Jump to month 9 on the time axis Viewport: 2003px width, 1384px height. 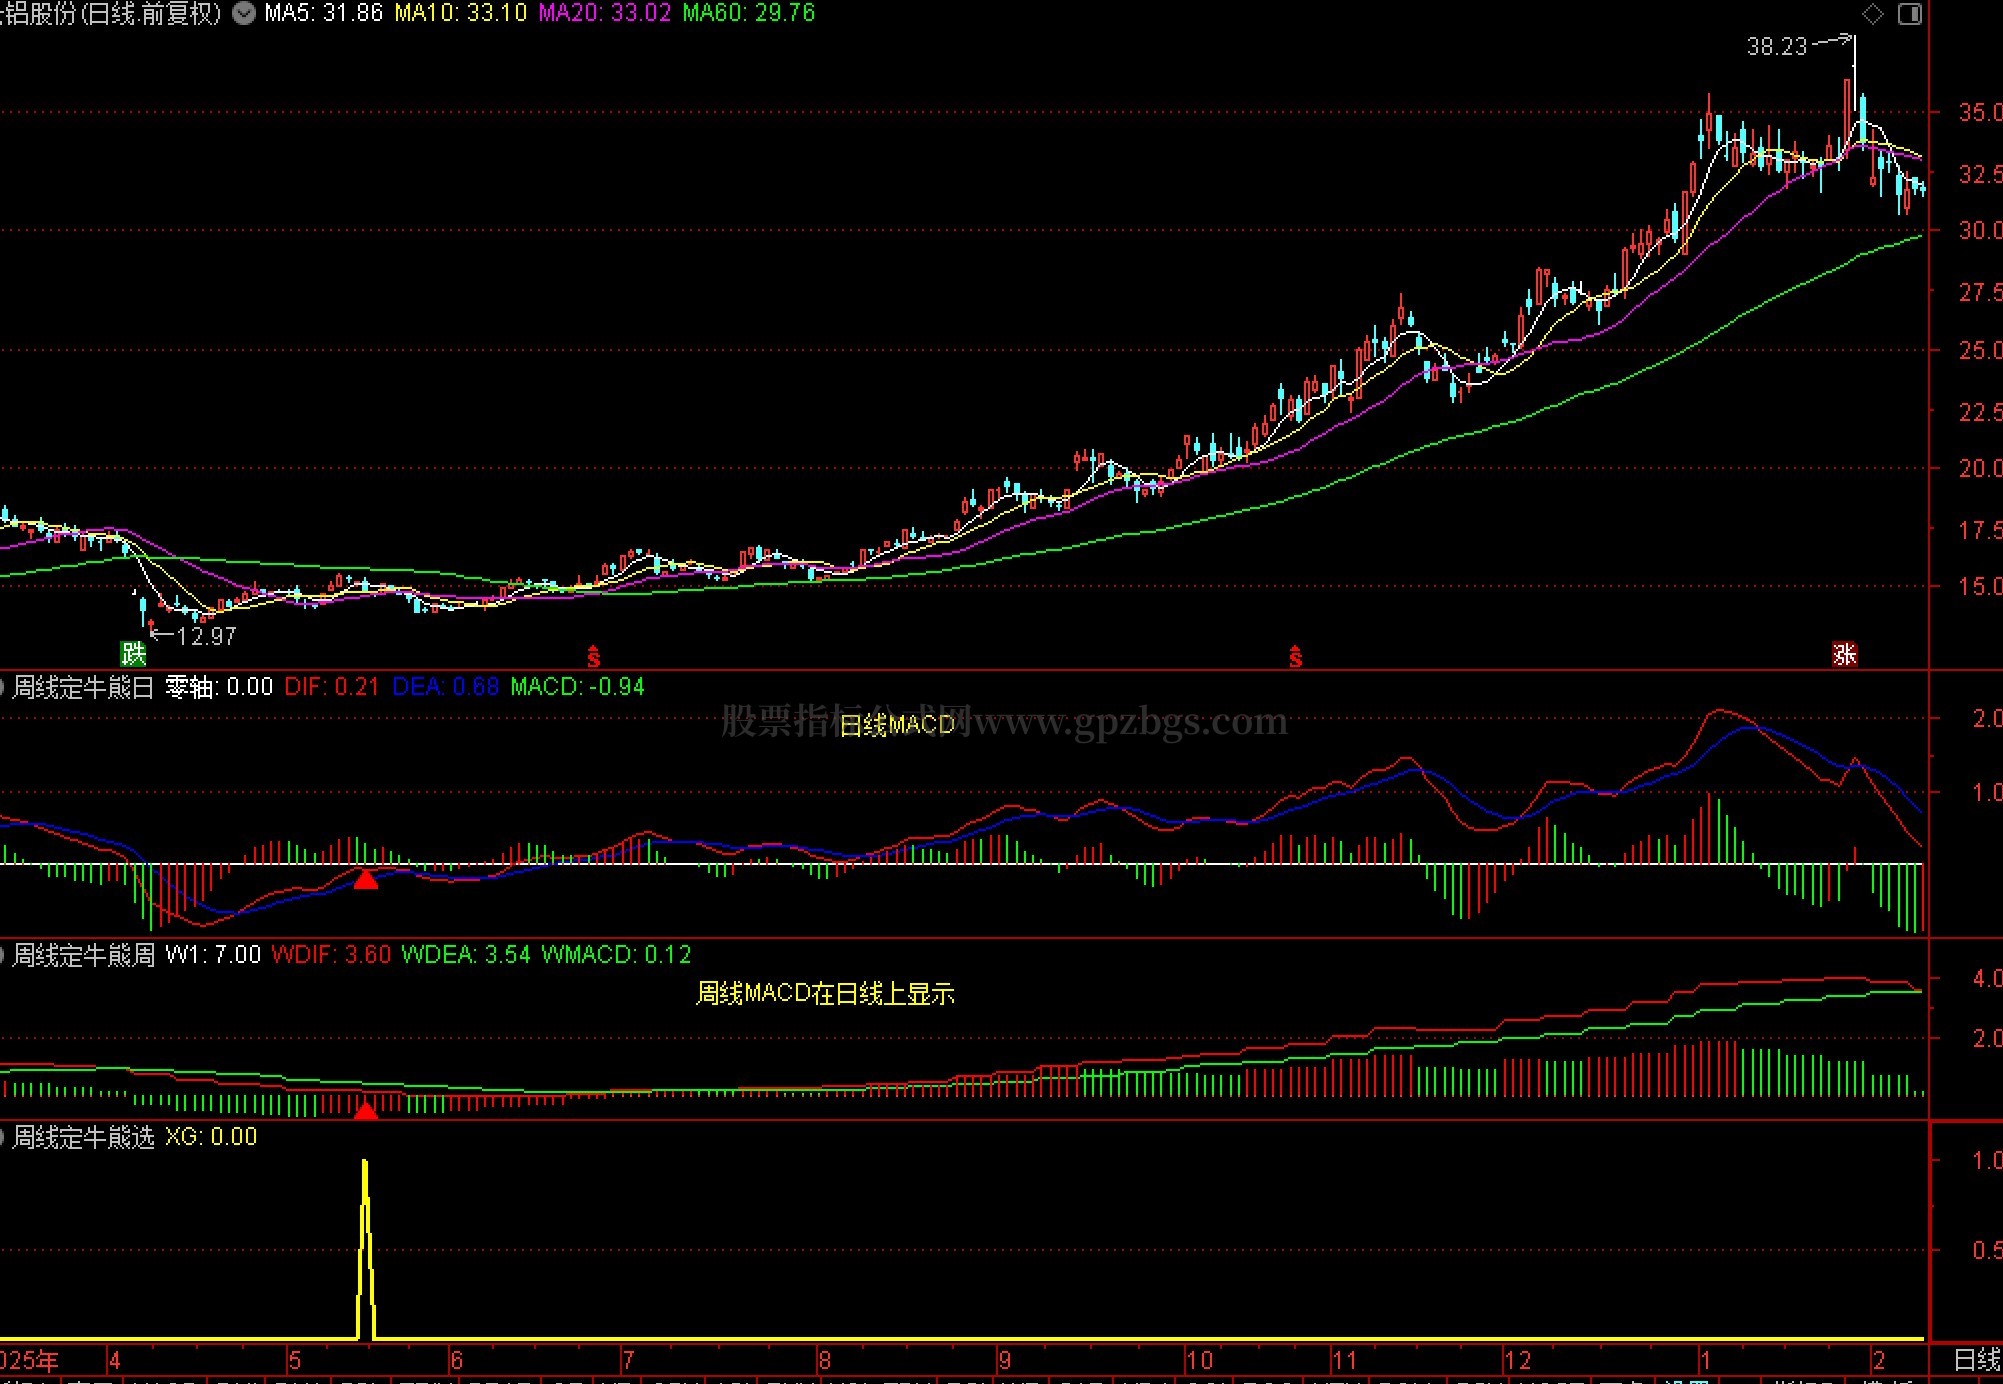point(1004,1361)
